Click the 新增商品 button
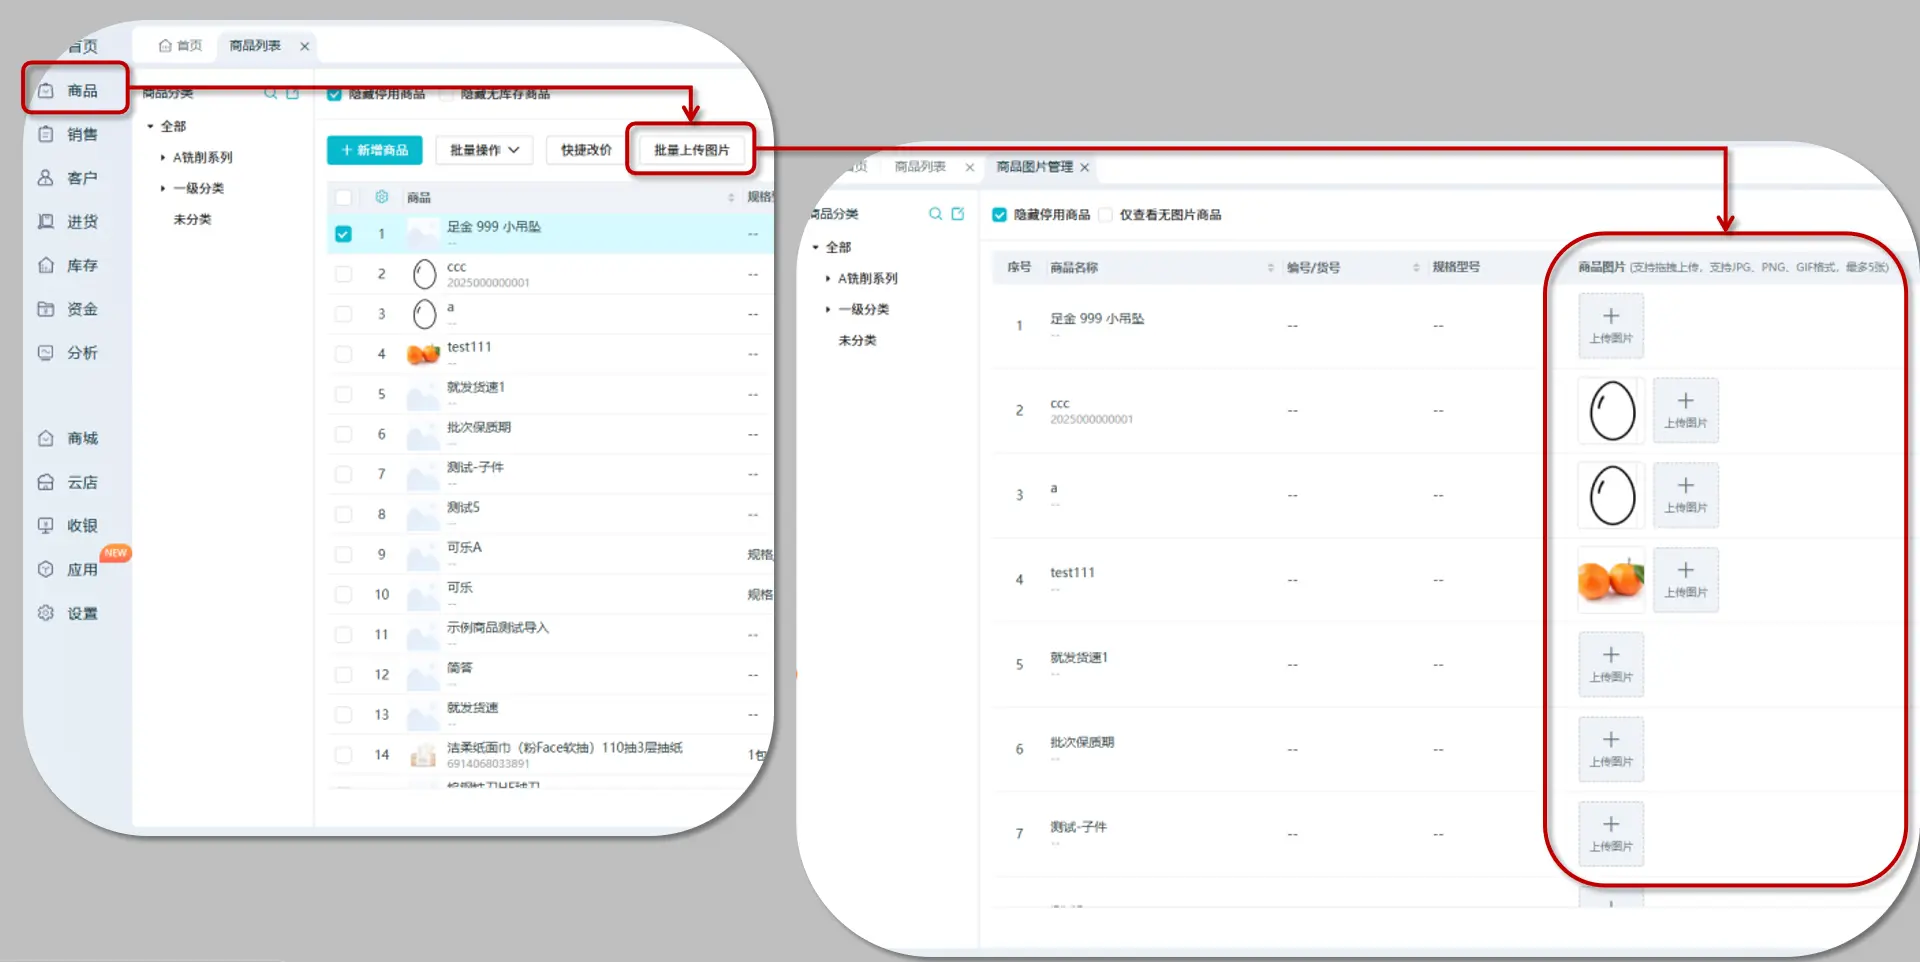1920x962 pixels. 375,150
